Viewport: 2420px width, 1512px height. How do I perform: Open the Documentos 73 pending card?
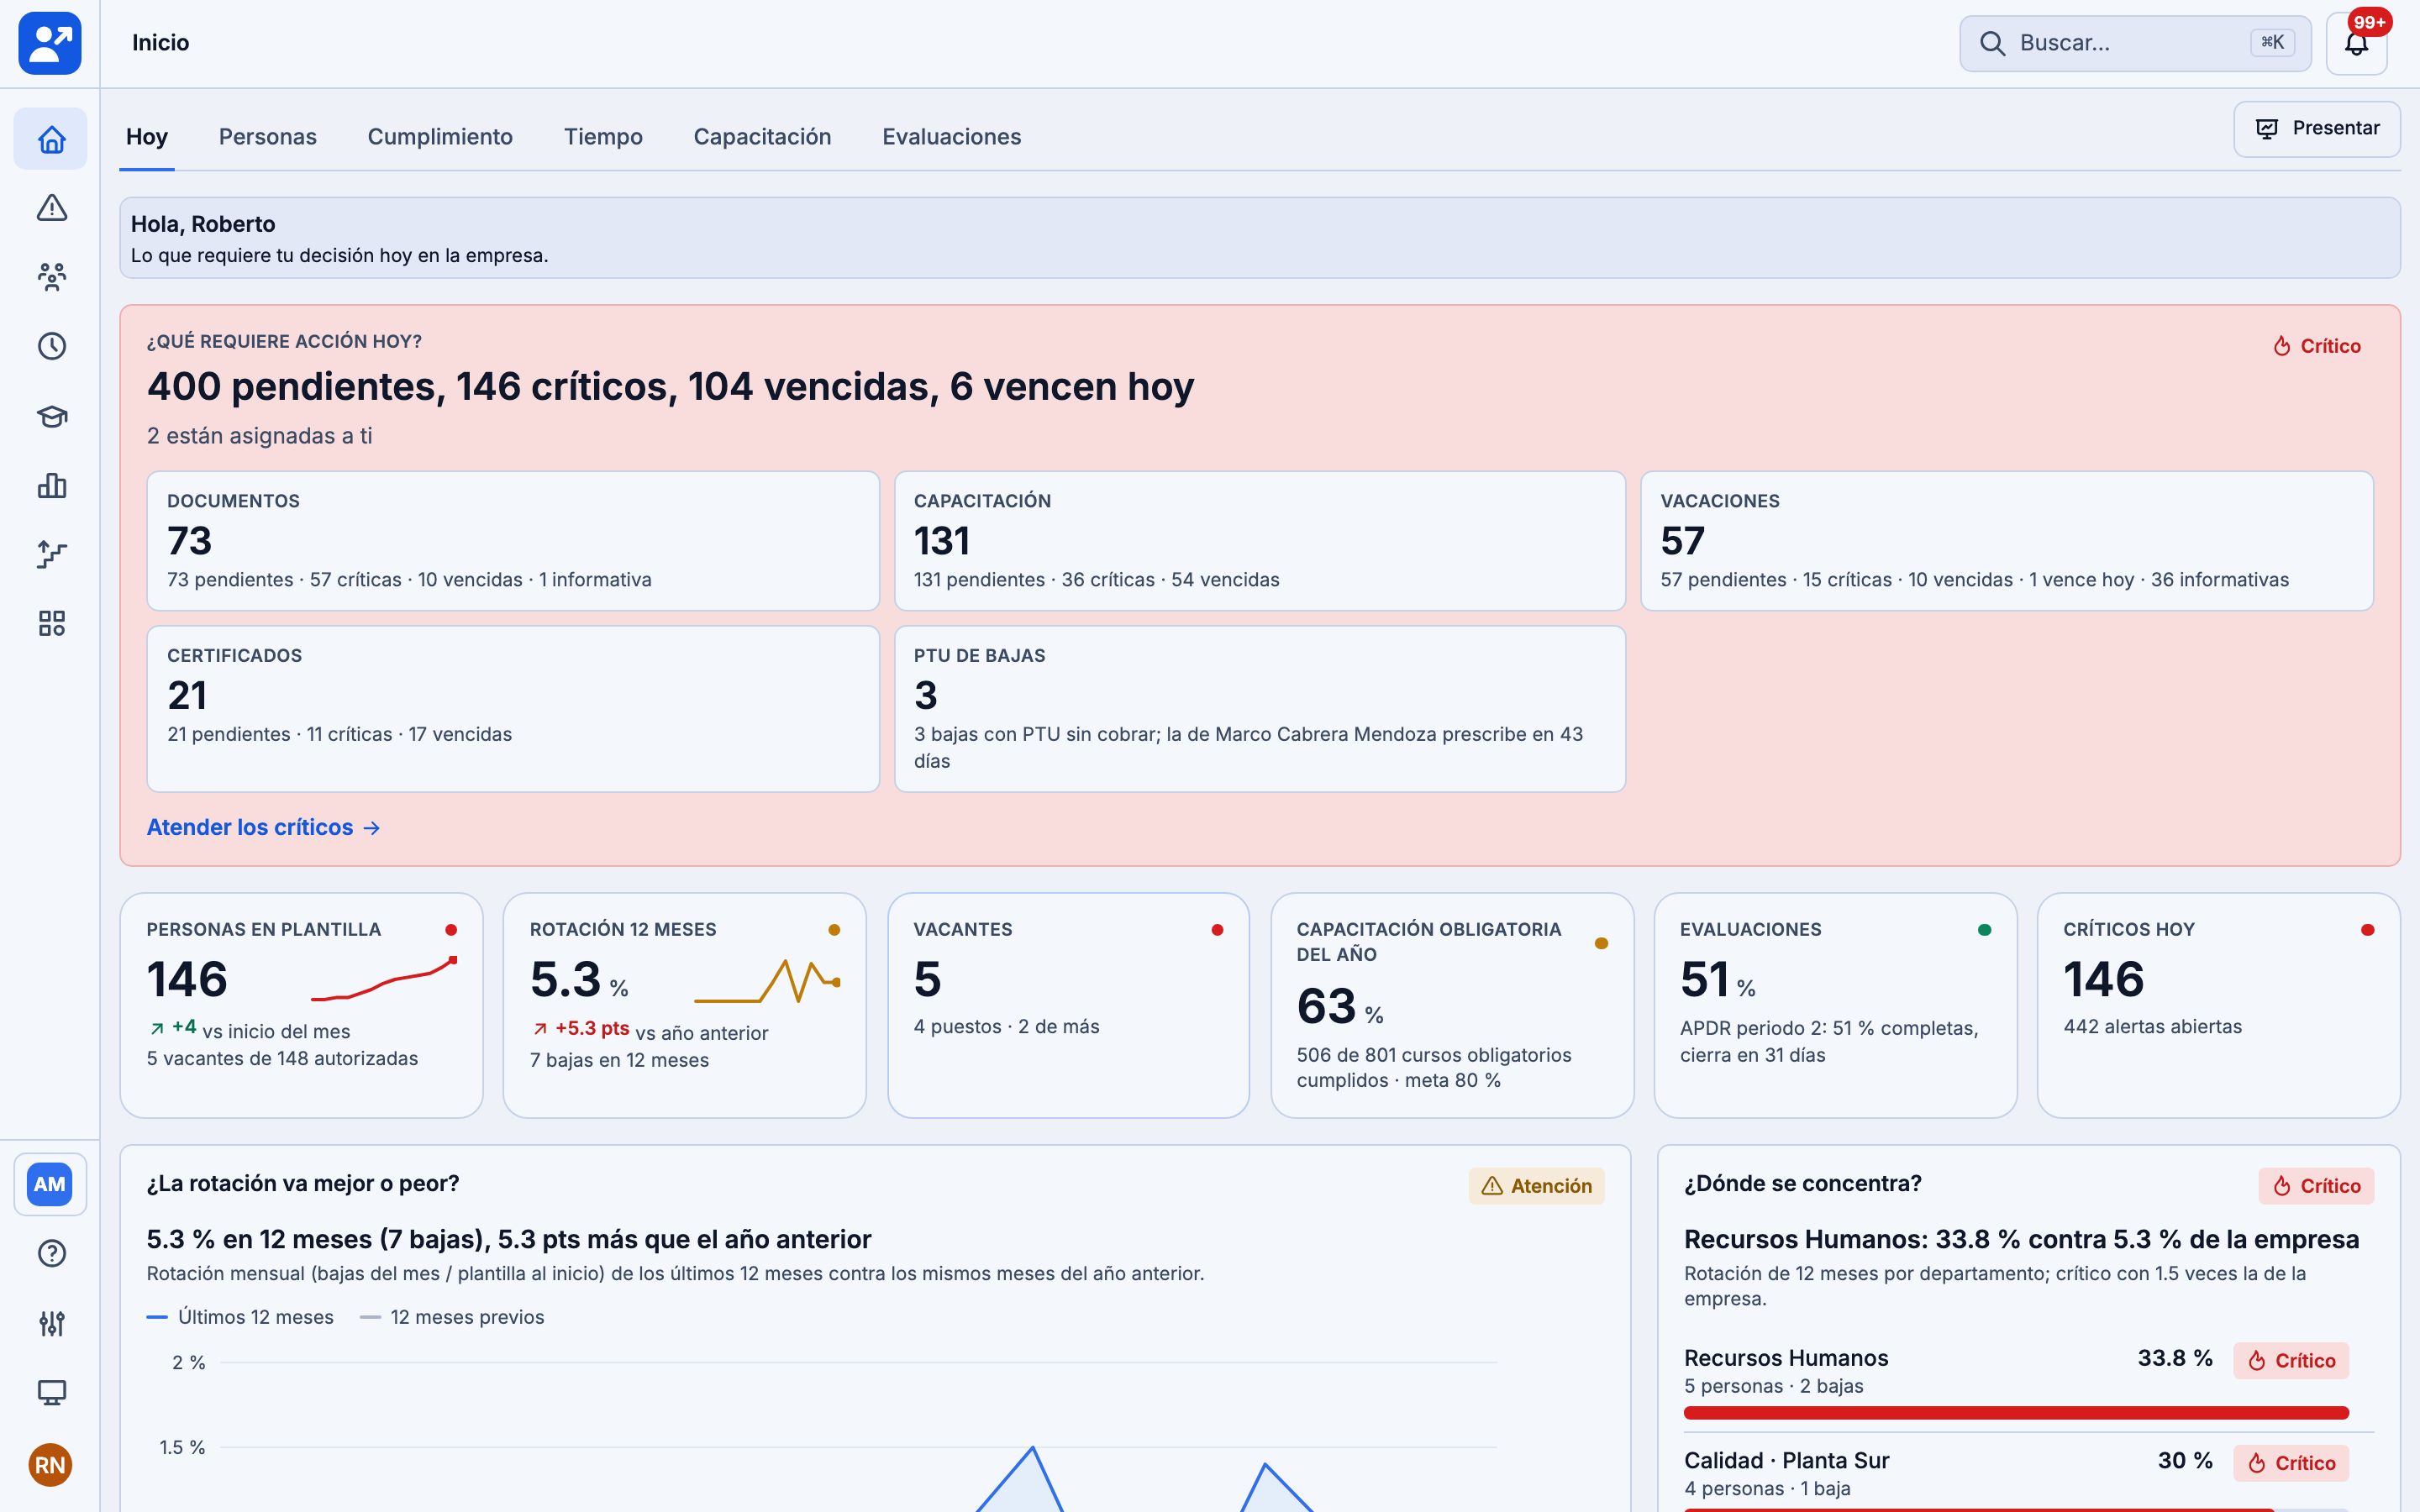pos(513,541)
